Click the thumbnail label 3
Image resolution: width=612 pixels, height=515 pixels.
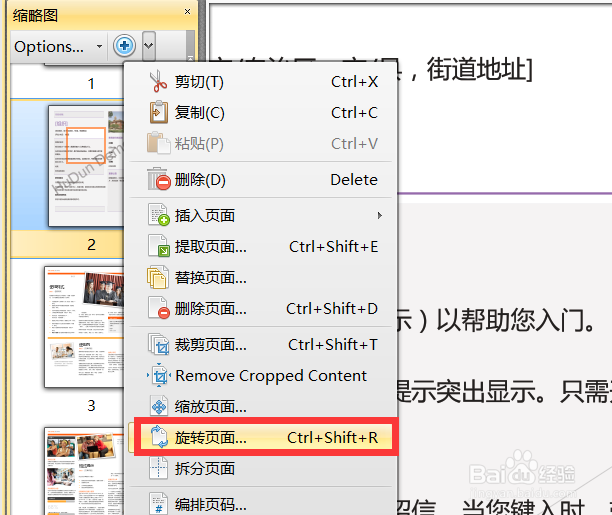point(91,405)
